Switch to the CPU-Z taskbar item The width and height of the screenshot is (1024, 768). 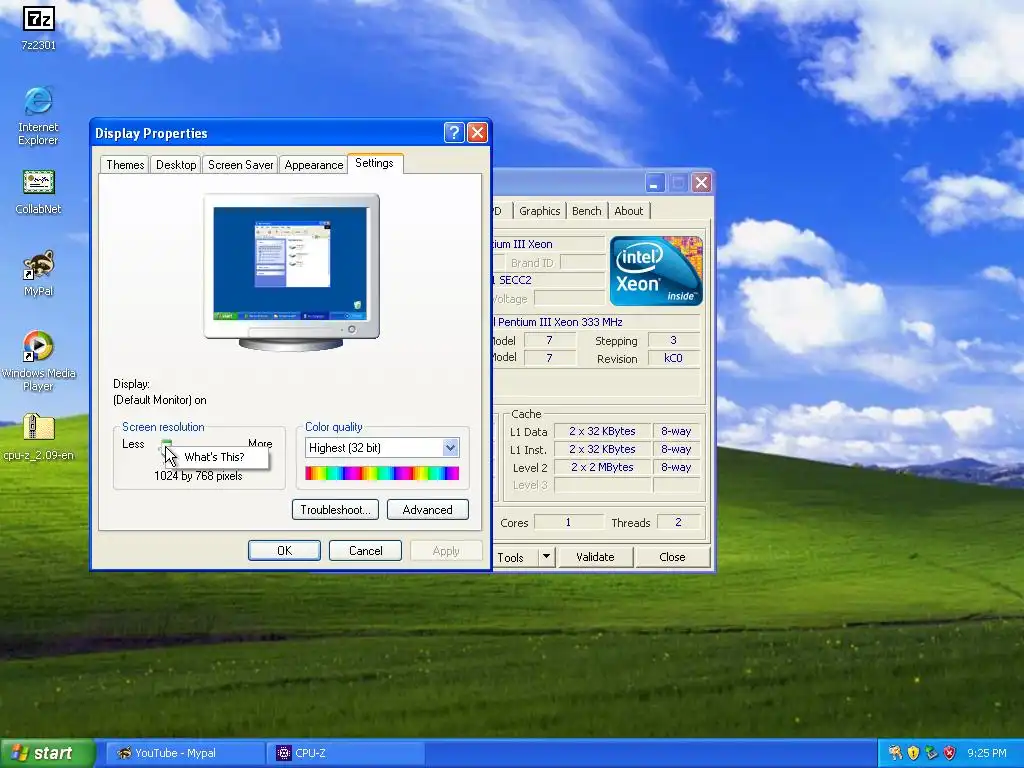coord(347,753)
